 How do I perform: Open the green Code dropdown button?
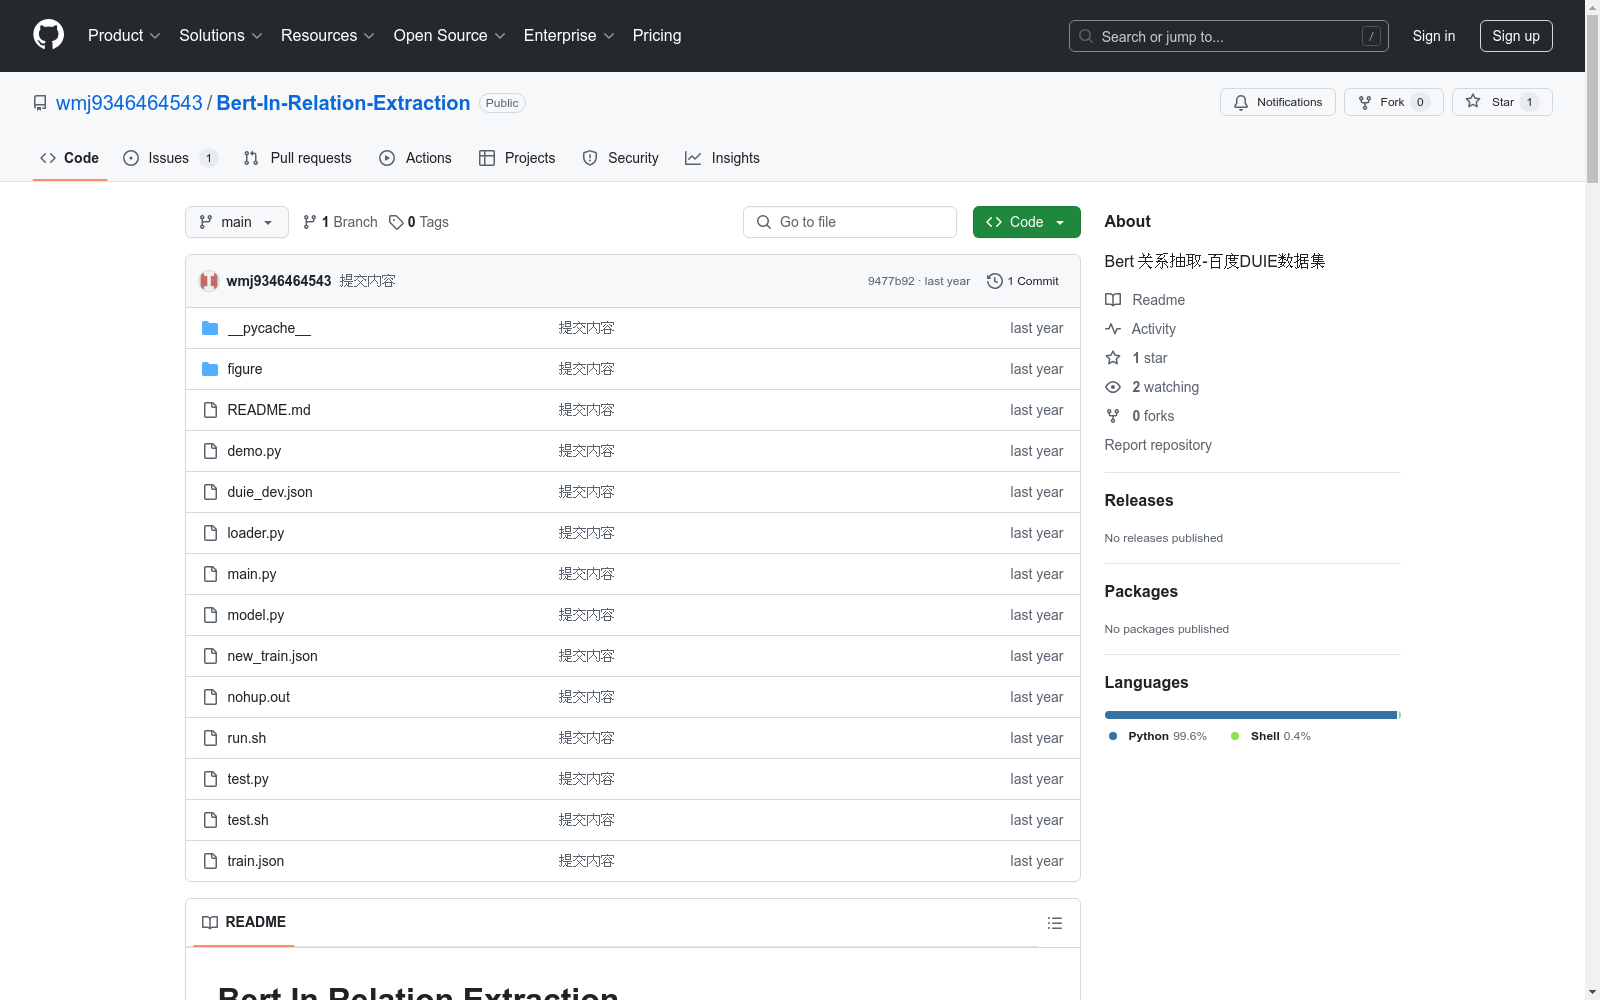pyautogui.click(x=1026, y=222)
